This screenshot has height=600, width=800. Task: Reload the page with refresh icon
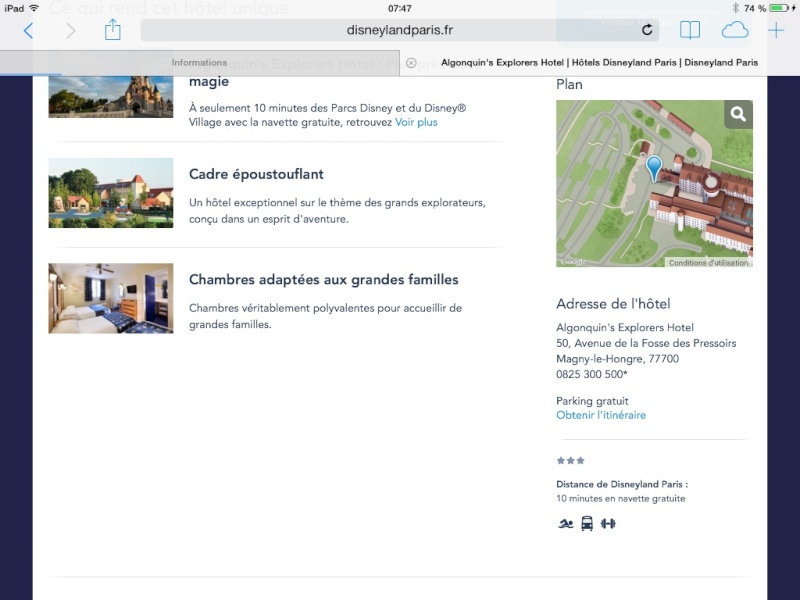[x=647, y=30]
